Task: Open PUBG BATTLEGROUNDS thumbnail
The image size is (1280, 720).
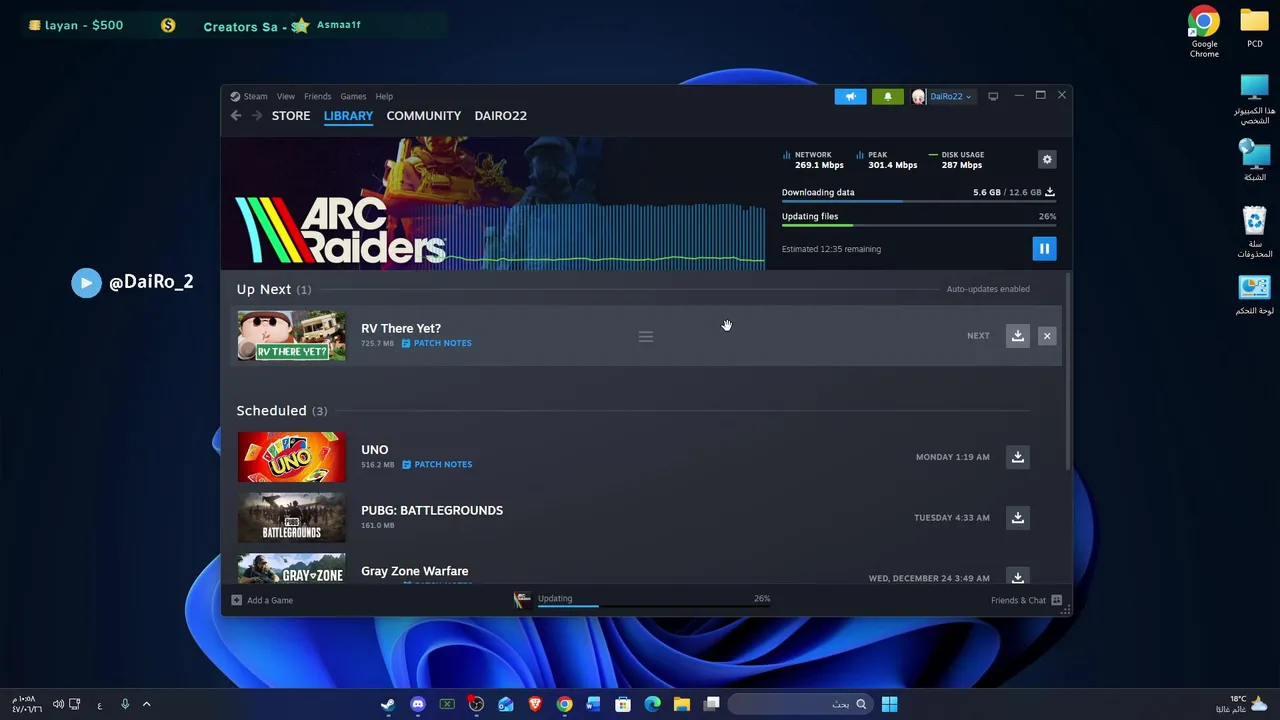Action: [291, 518]
